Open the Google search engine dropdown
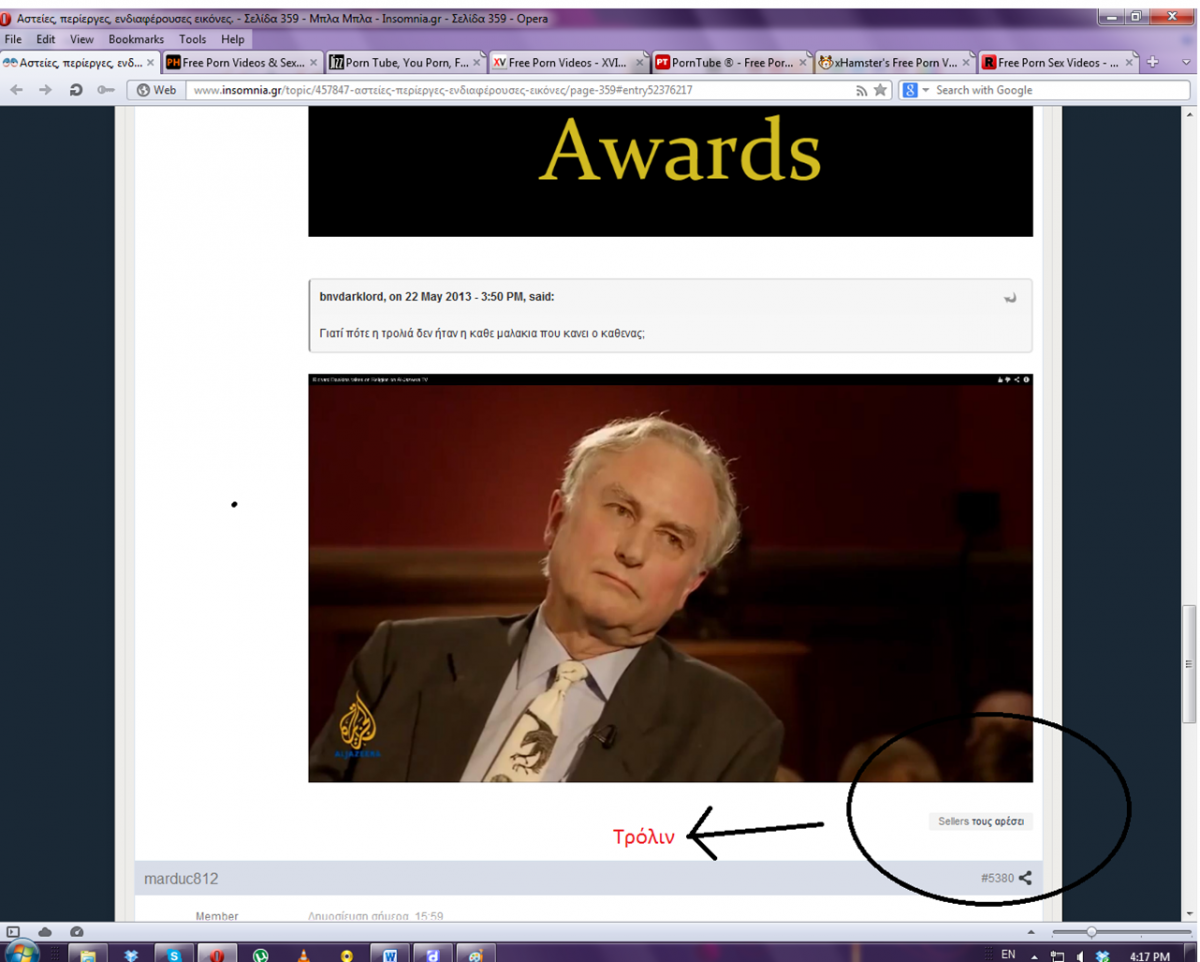Viewport: 1200px width, 962px height. pos(915,90)
